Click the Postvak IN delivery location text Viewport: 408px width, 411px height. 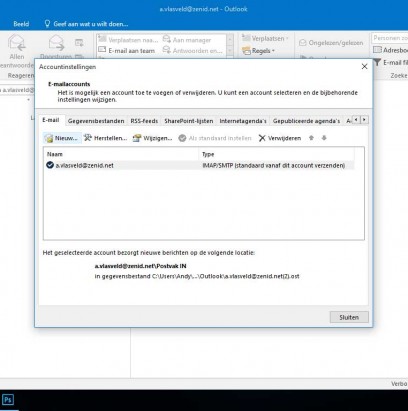point(140,266)
